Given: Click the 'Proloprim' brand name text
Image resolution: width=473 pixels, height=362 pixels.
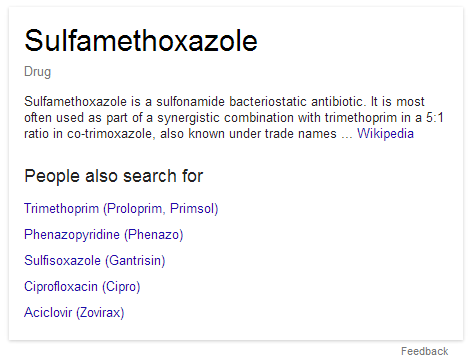Looking at the screenshot, I should click(x=134, y=209).
